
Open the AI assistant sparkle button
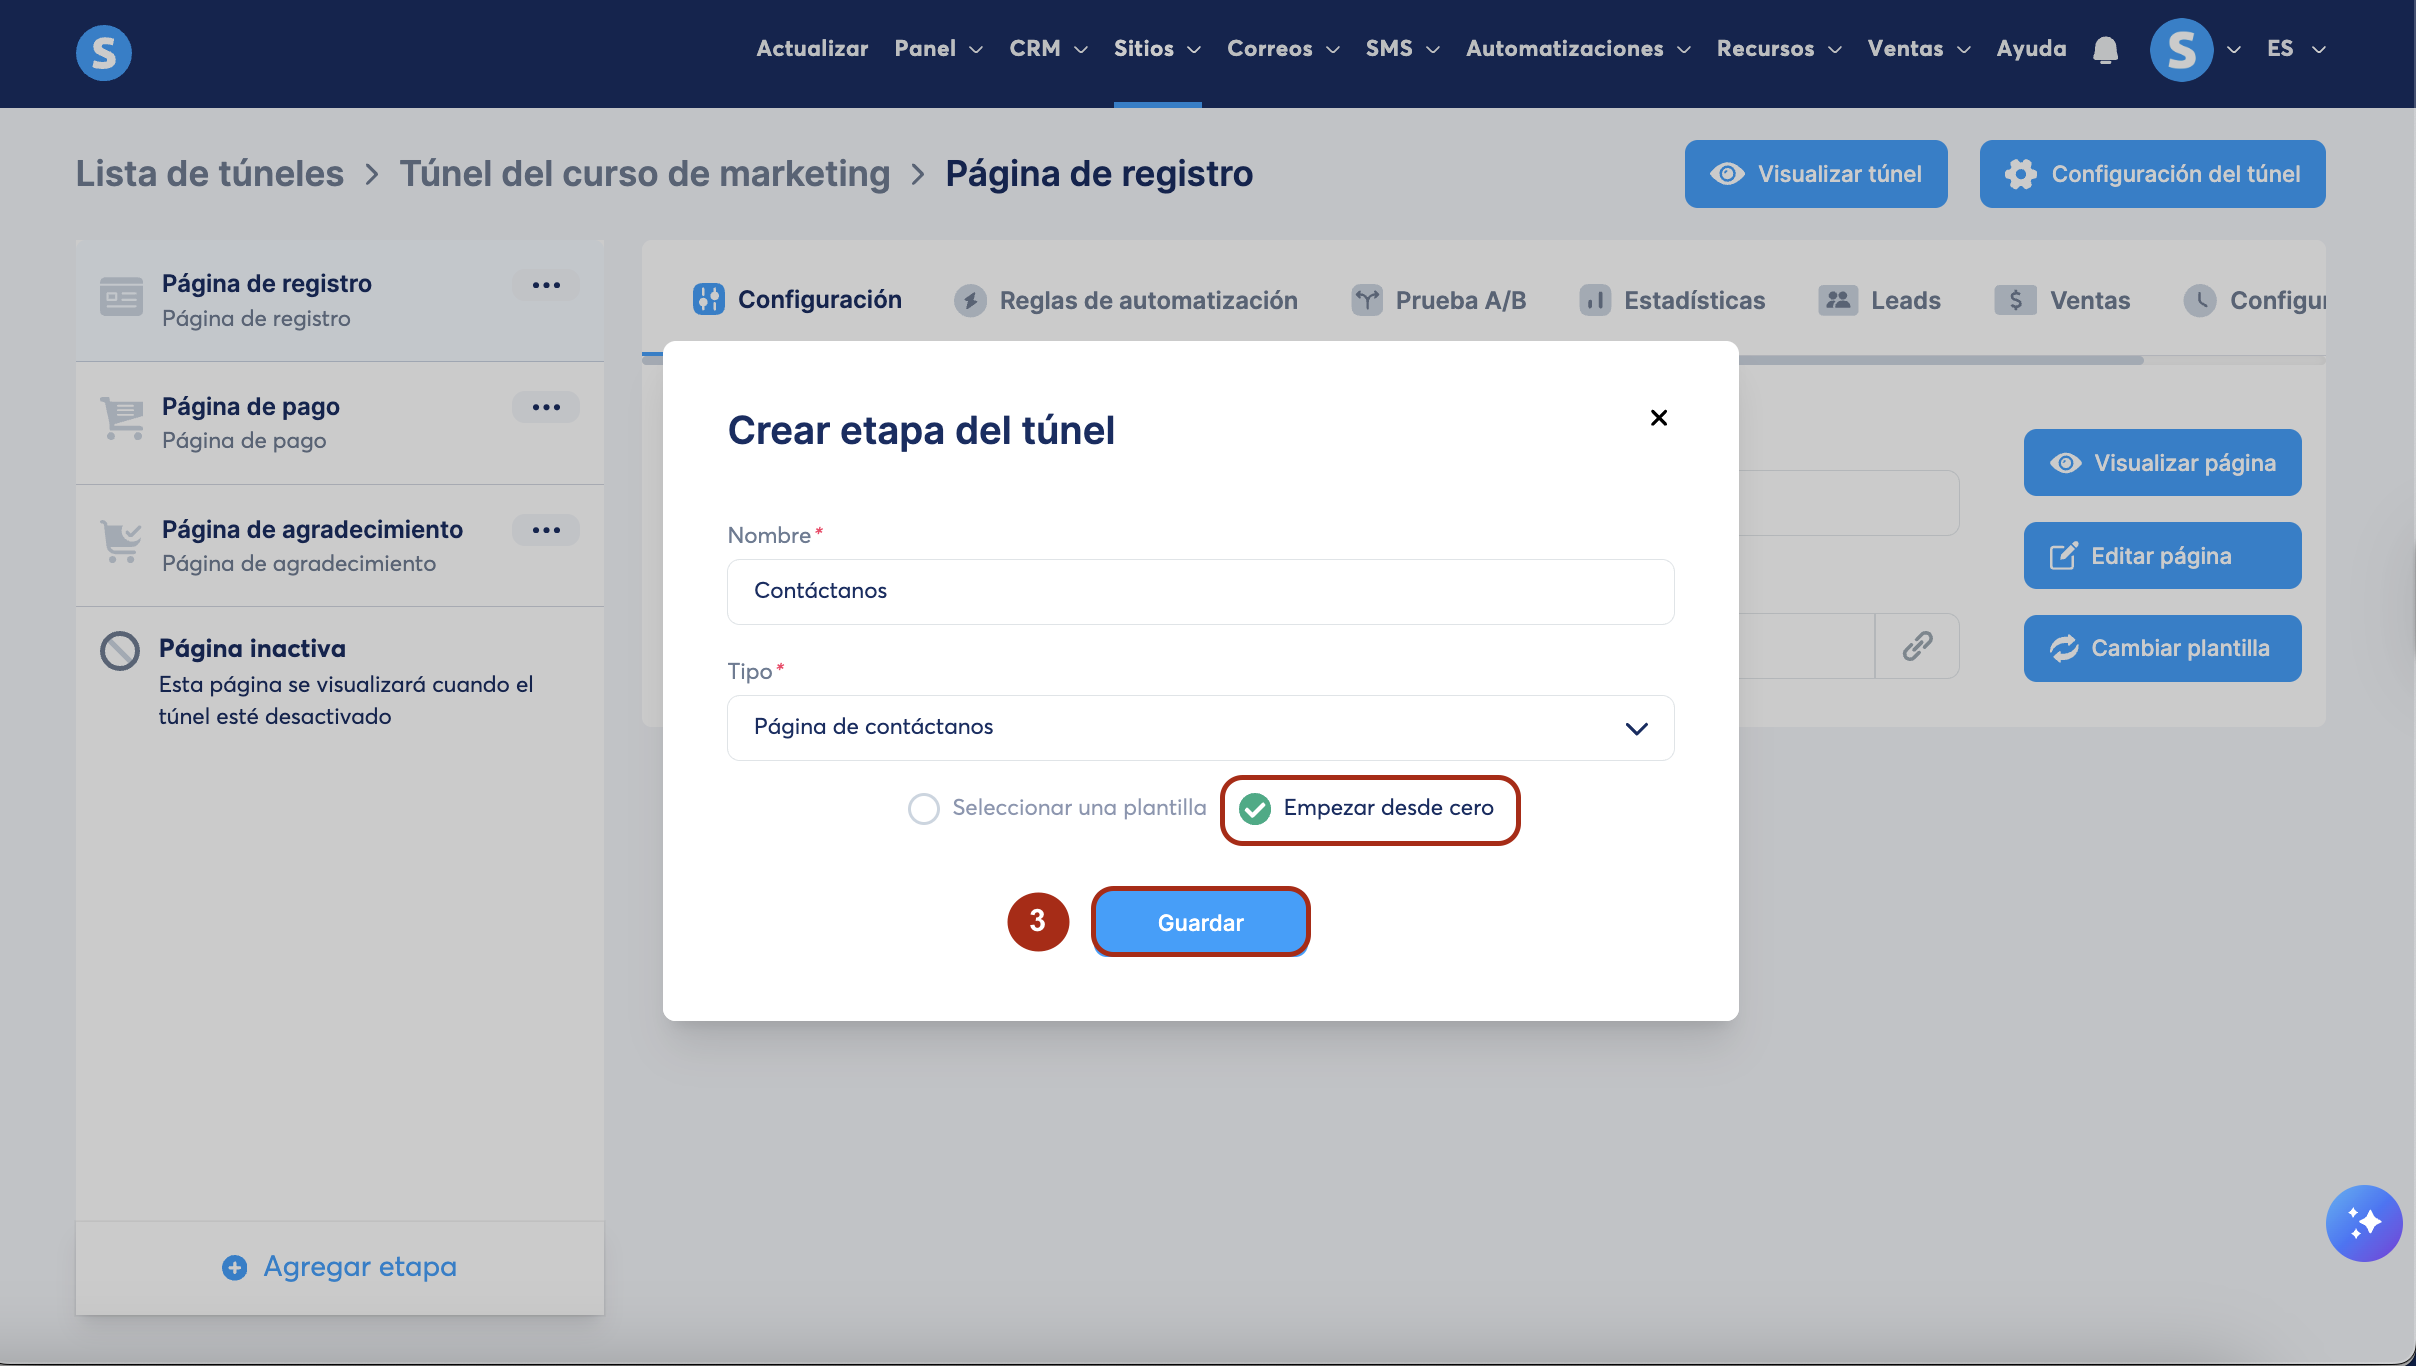[2363, 1223]
